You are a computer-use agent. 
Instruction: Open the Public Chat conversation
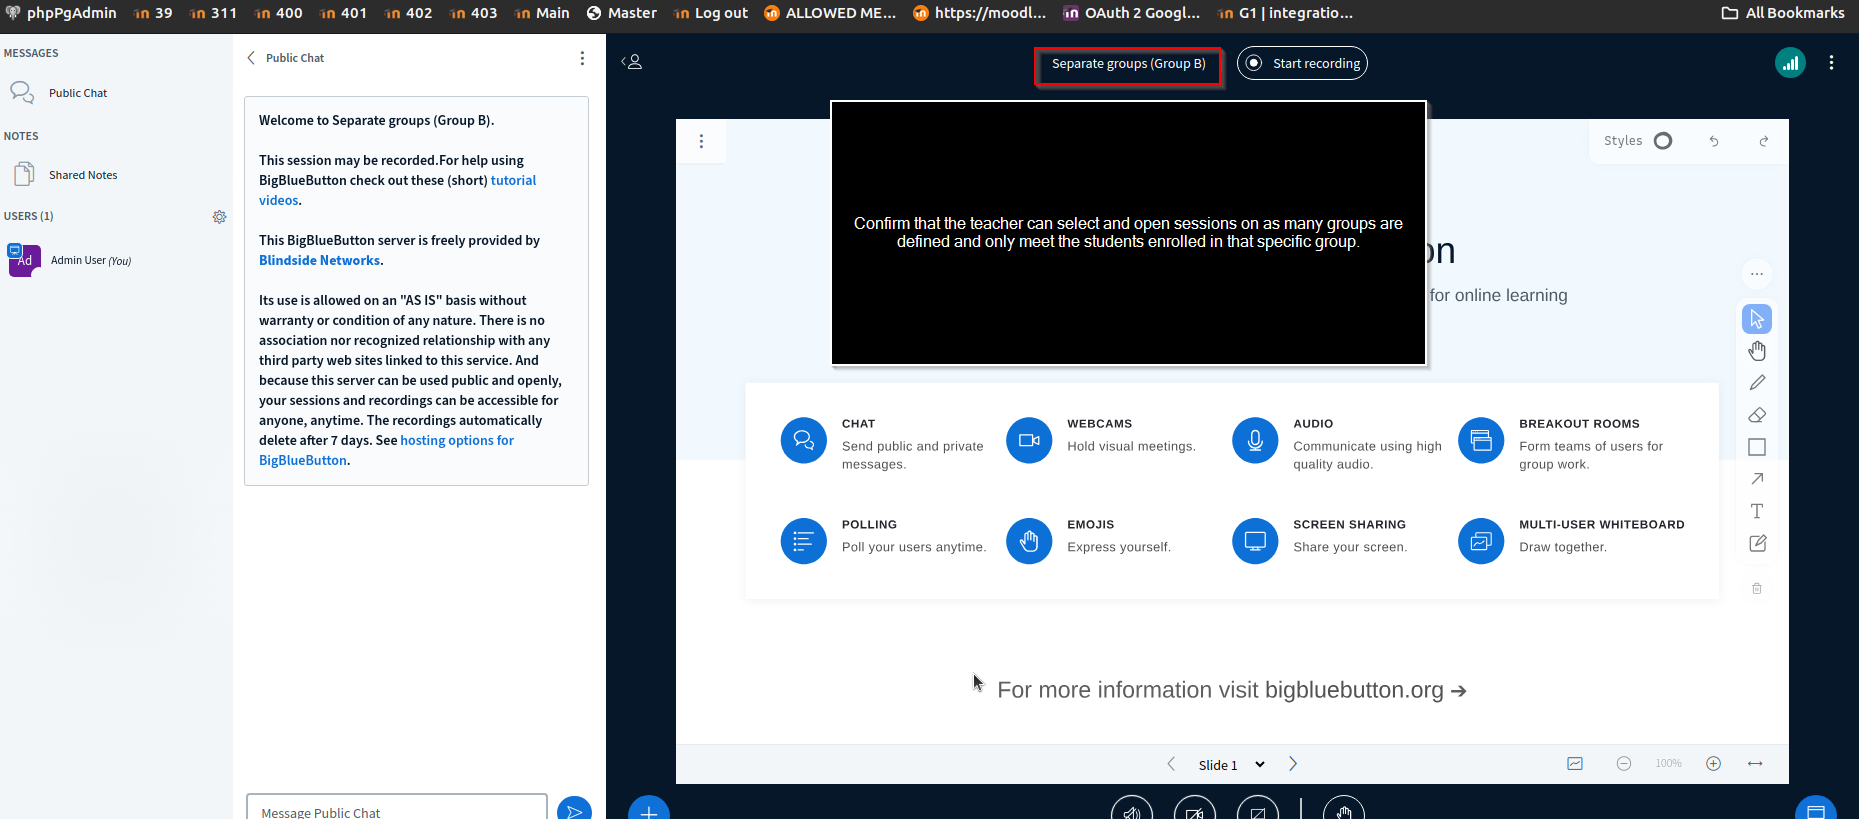coord(78,93)
